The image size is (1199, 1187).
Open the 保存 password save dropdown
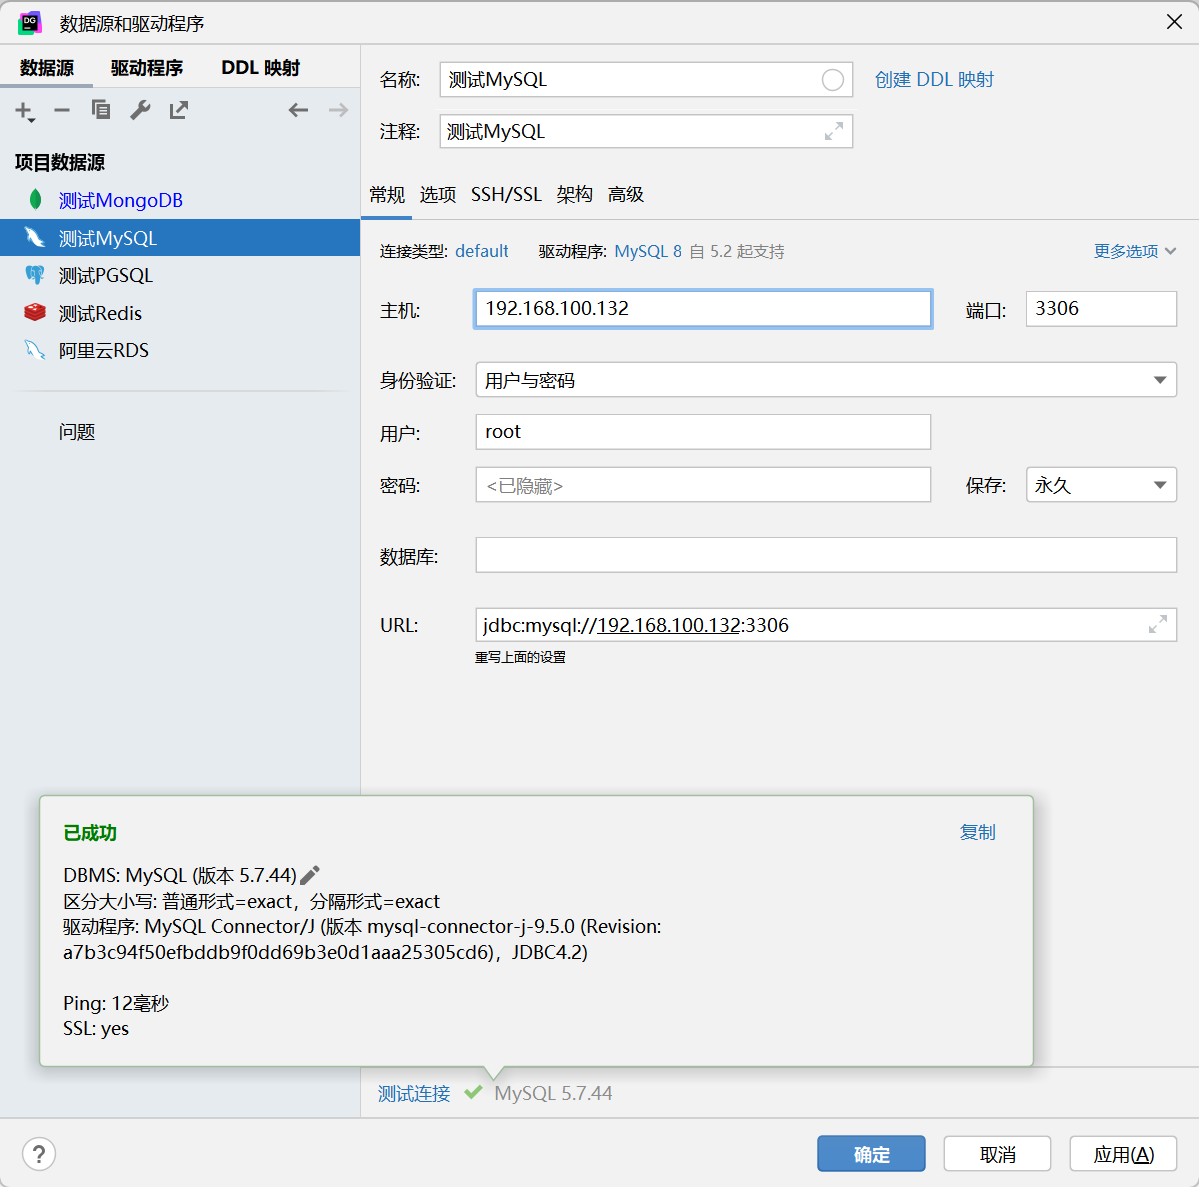[x=1101, y=485]
